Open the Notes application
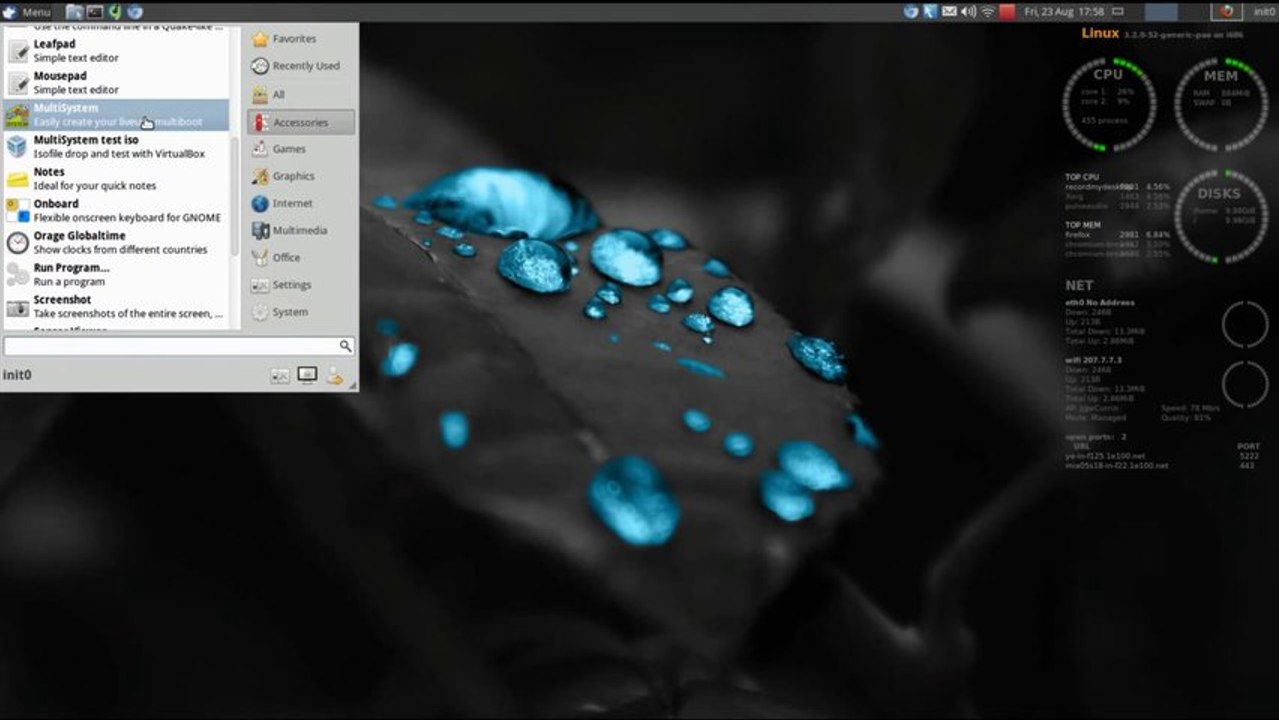1279x720 pixels. [x=116, y=179]
